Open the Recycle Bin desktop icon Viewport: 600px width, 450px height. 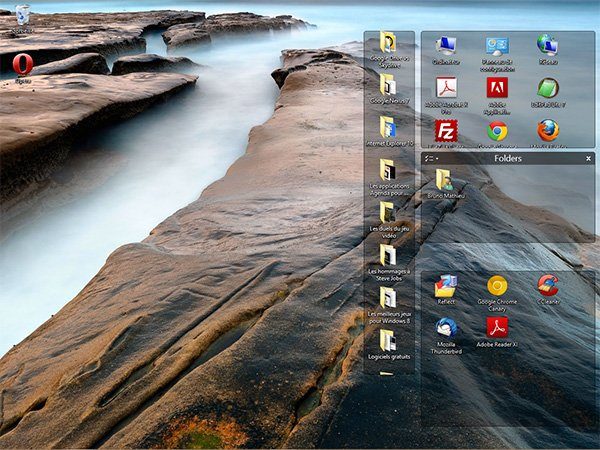click(23, 18)
